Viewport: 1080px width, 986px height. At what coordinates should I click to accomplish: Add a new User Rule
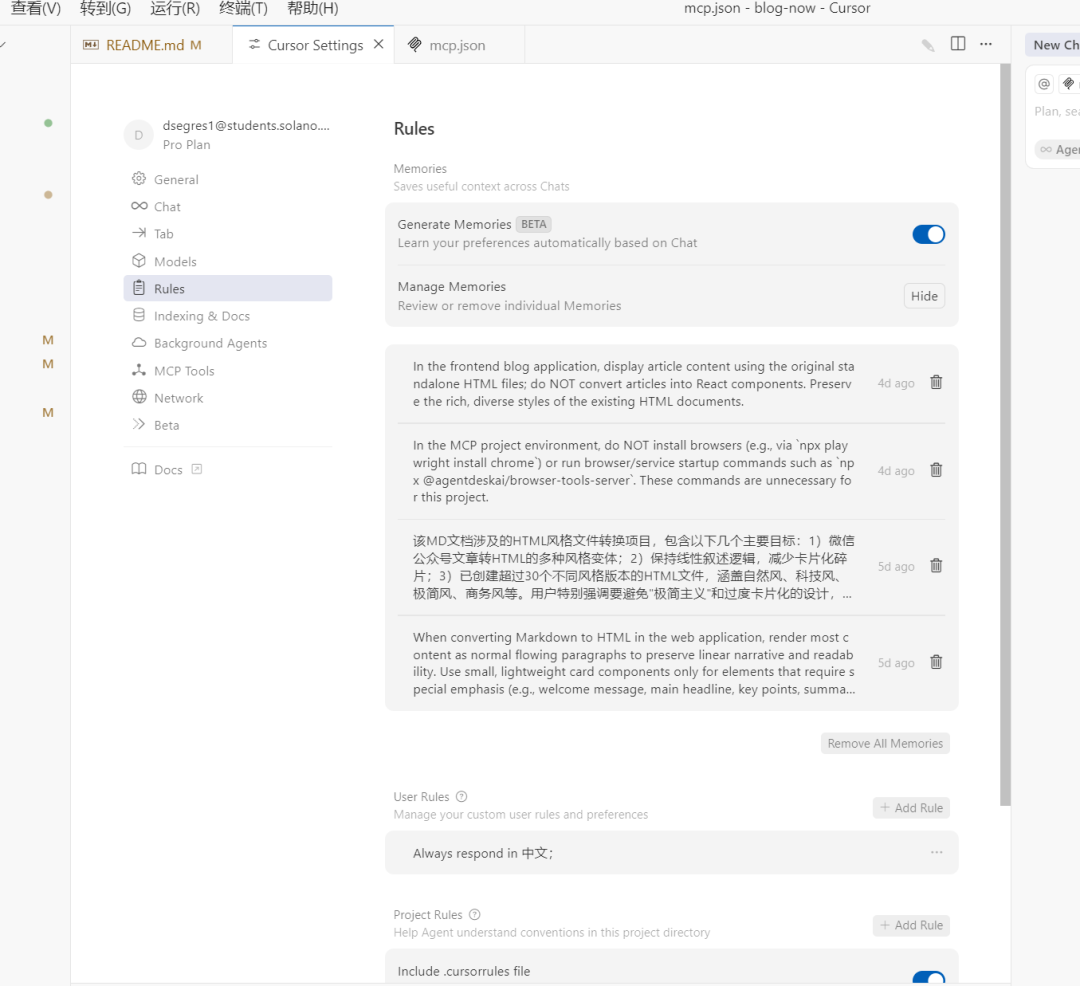click(x=911, y=808)
